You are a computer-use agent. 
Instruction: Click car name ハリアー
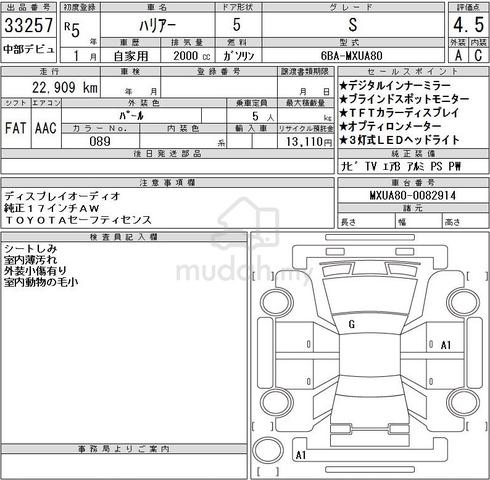(x=157, y=26)
